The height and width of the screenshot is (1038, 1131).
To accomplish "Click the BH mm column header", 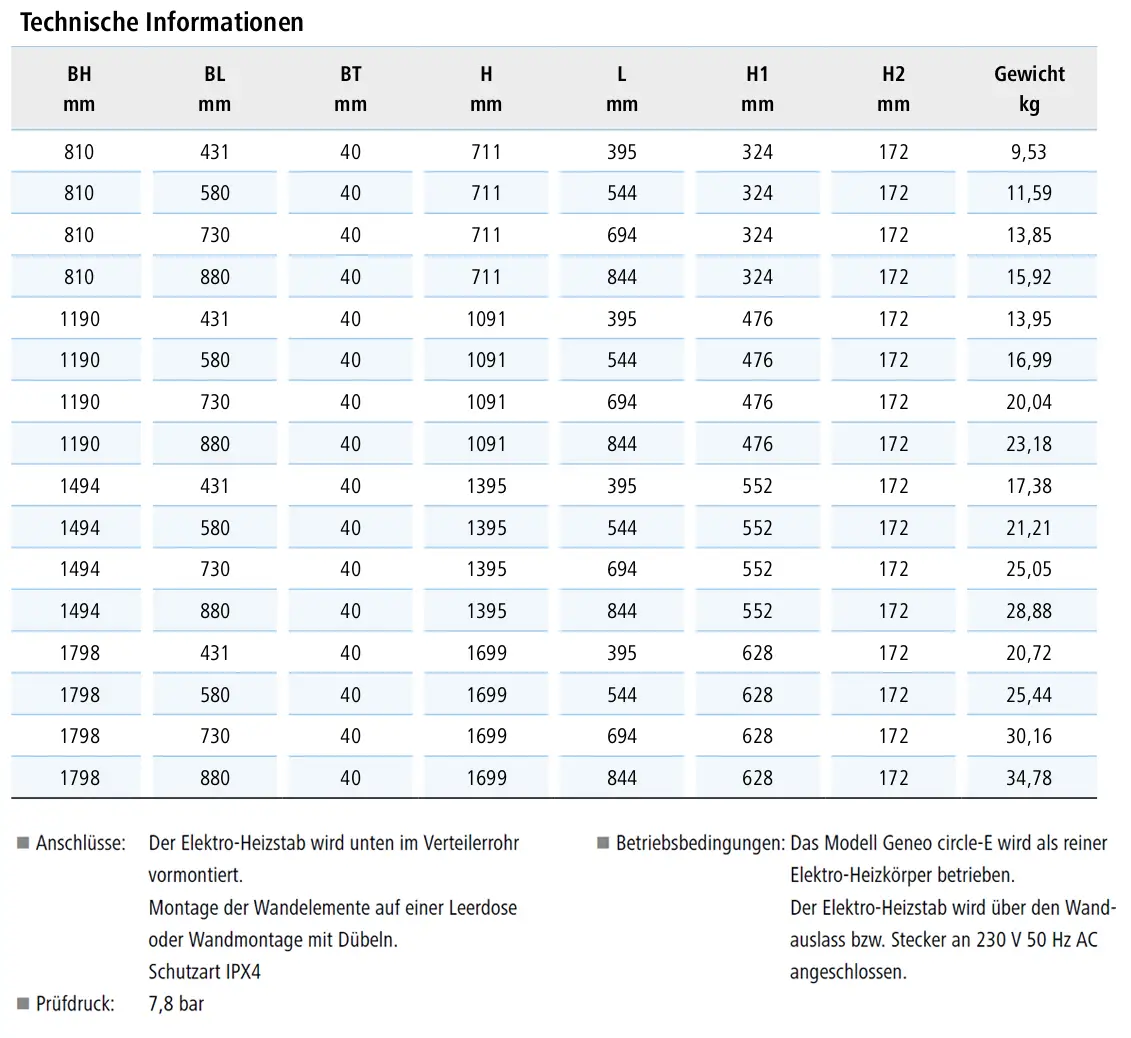I will [x=79, y=89].
